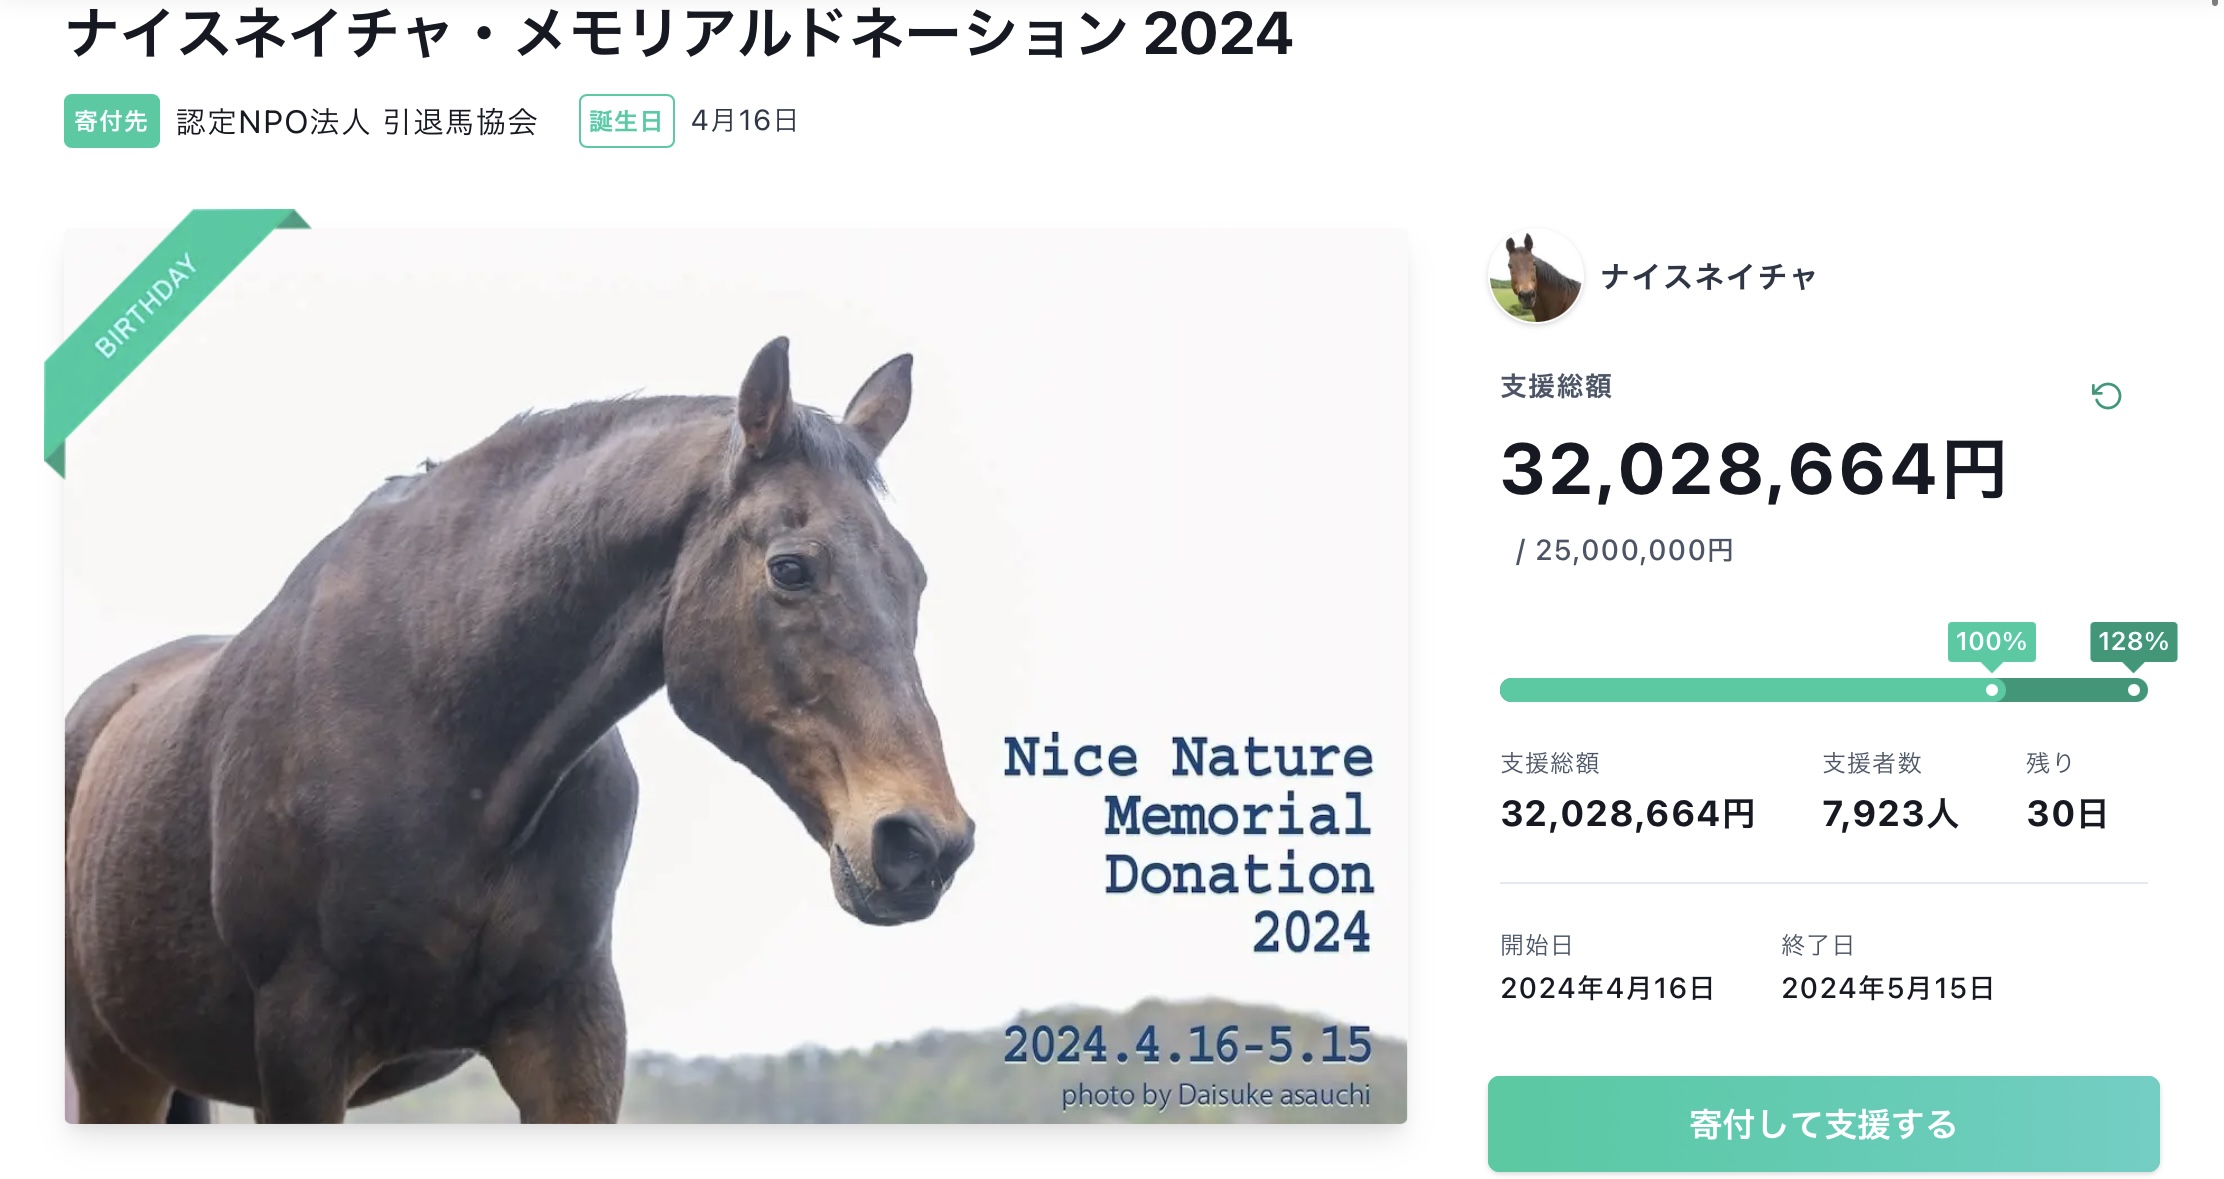
Task: Click the 128% progress marker label
Action: coord(2132,641)
